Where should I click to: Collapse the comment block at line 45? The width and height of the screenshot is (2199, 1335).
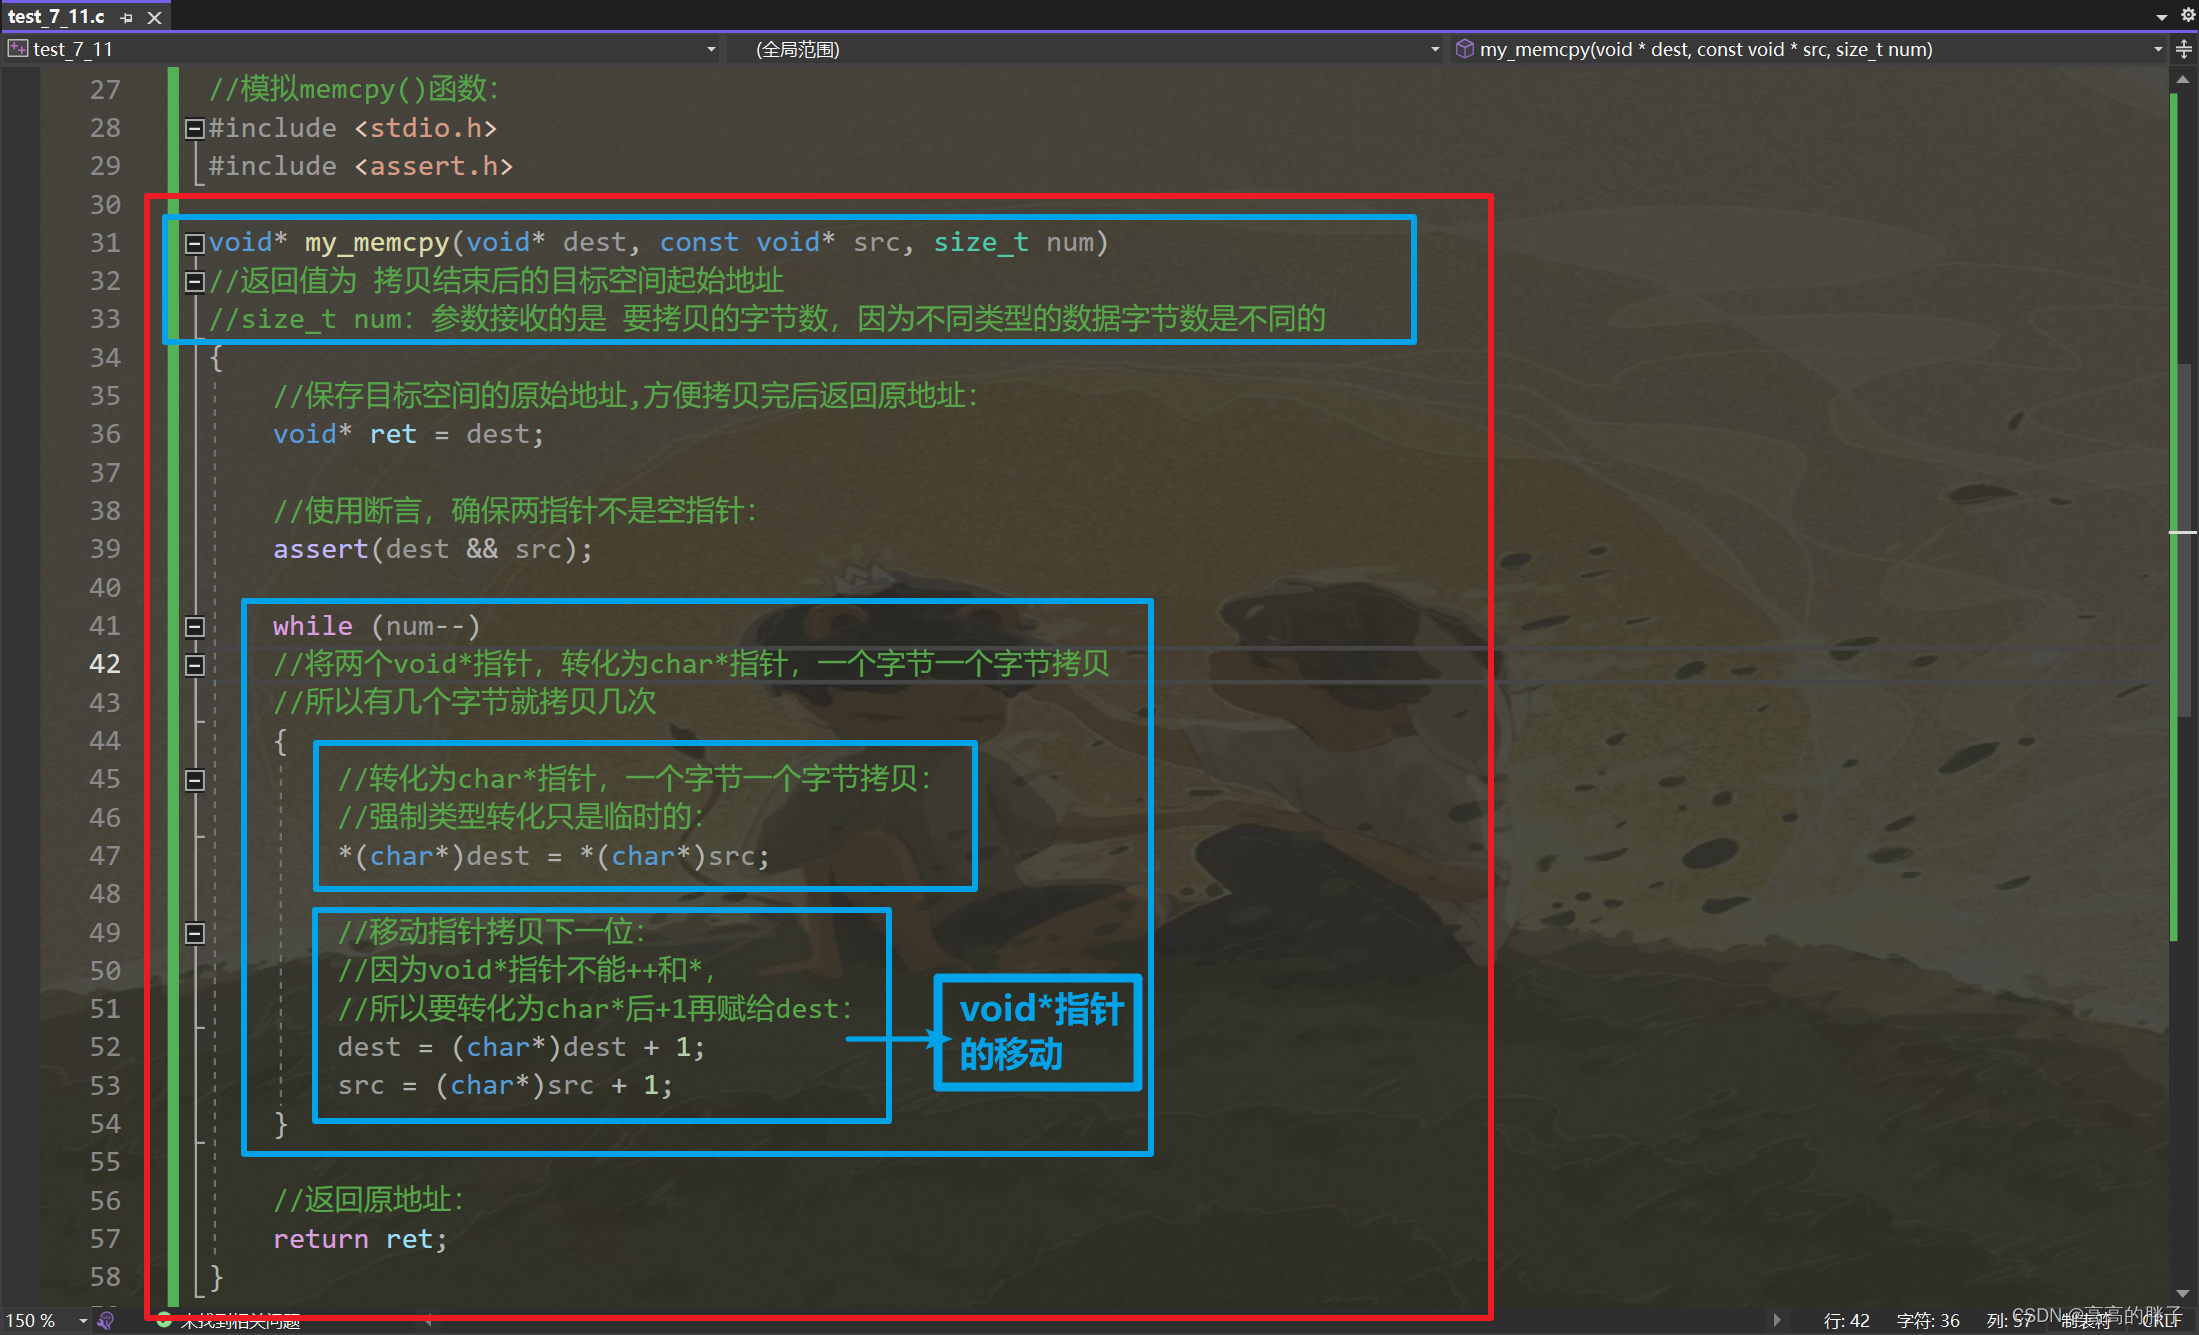pos(195,780)
